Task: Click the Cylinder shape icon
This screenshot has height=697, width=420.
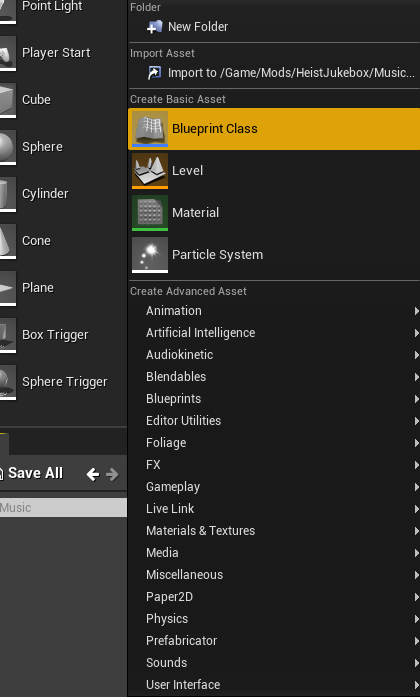Action: point(8,194)
